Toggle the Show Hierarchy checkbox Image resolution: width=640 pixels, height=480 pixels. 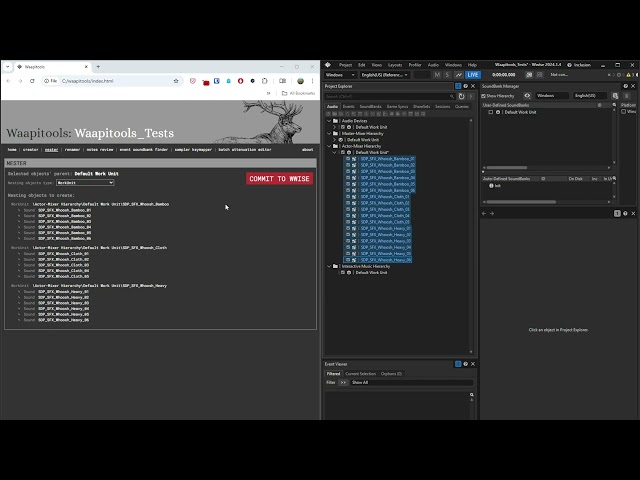[485, 96]
